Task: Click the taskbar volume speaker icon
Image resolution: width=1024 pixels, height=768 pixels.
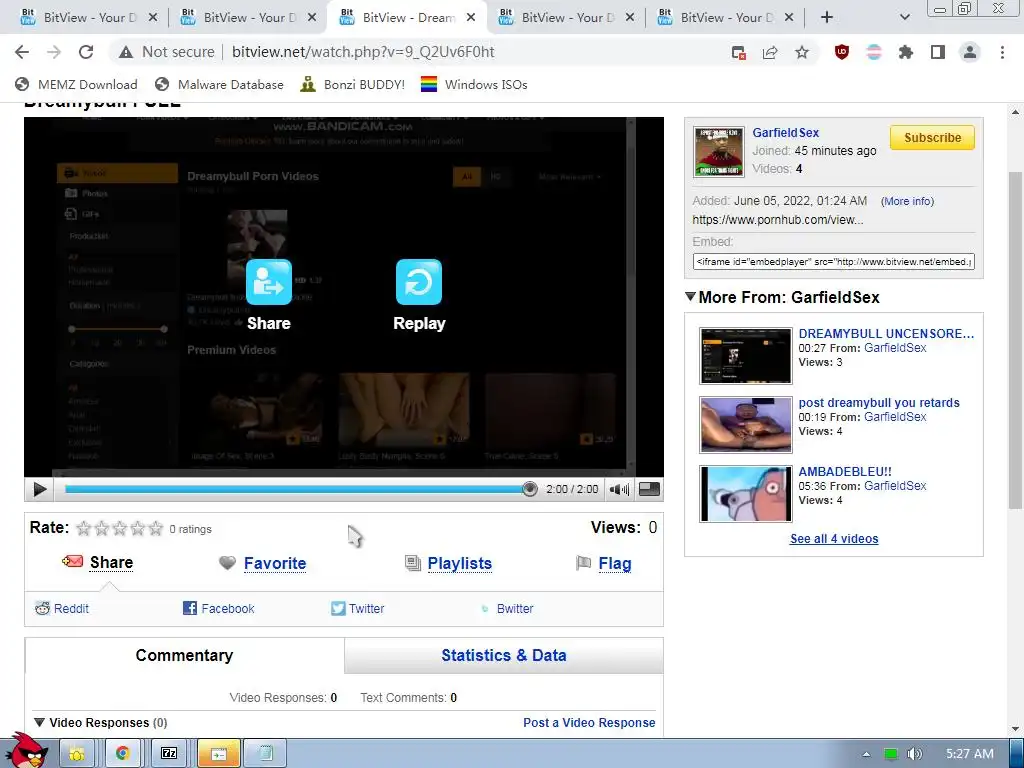Action: tap(914, 754)
